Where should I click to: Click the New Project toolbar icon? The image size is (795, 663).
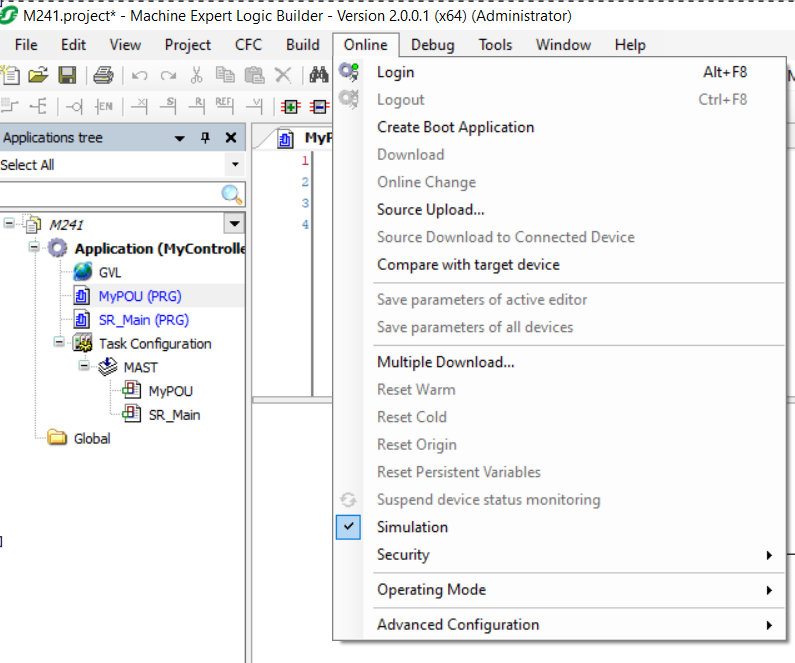(x=10, y=76)
